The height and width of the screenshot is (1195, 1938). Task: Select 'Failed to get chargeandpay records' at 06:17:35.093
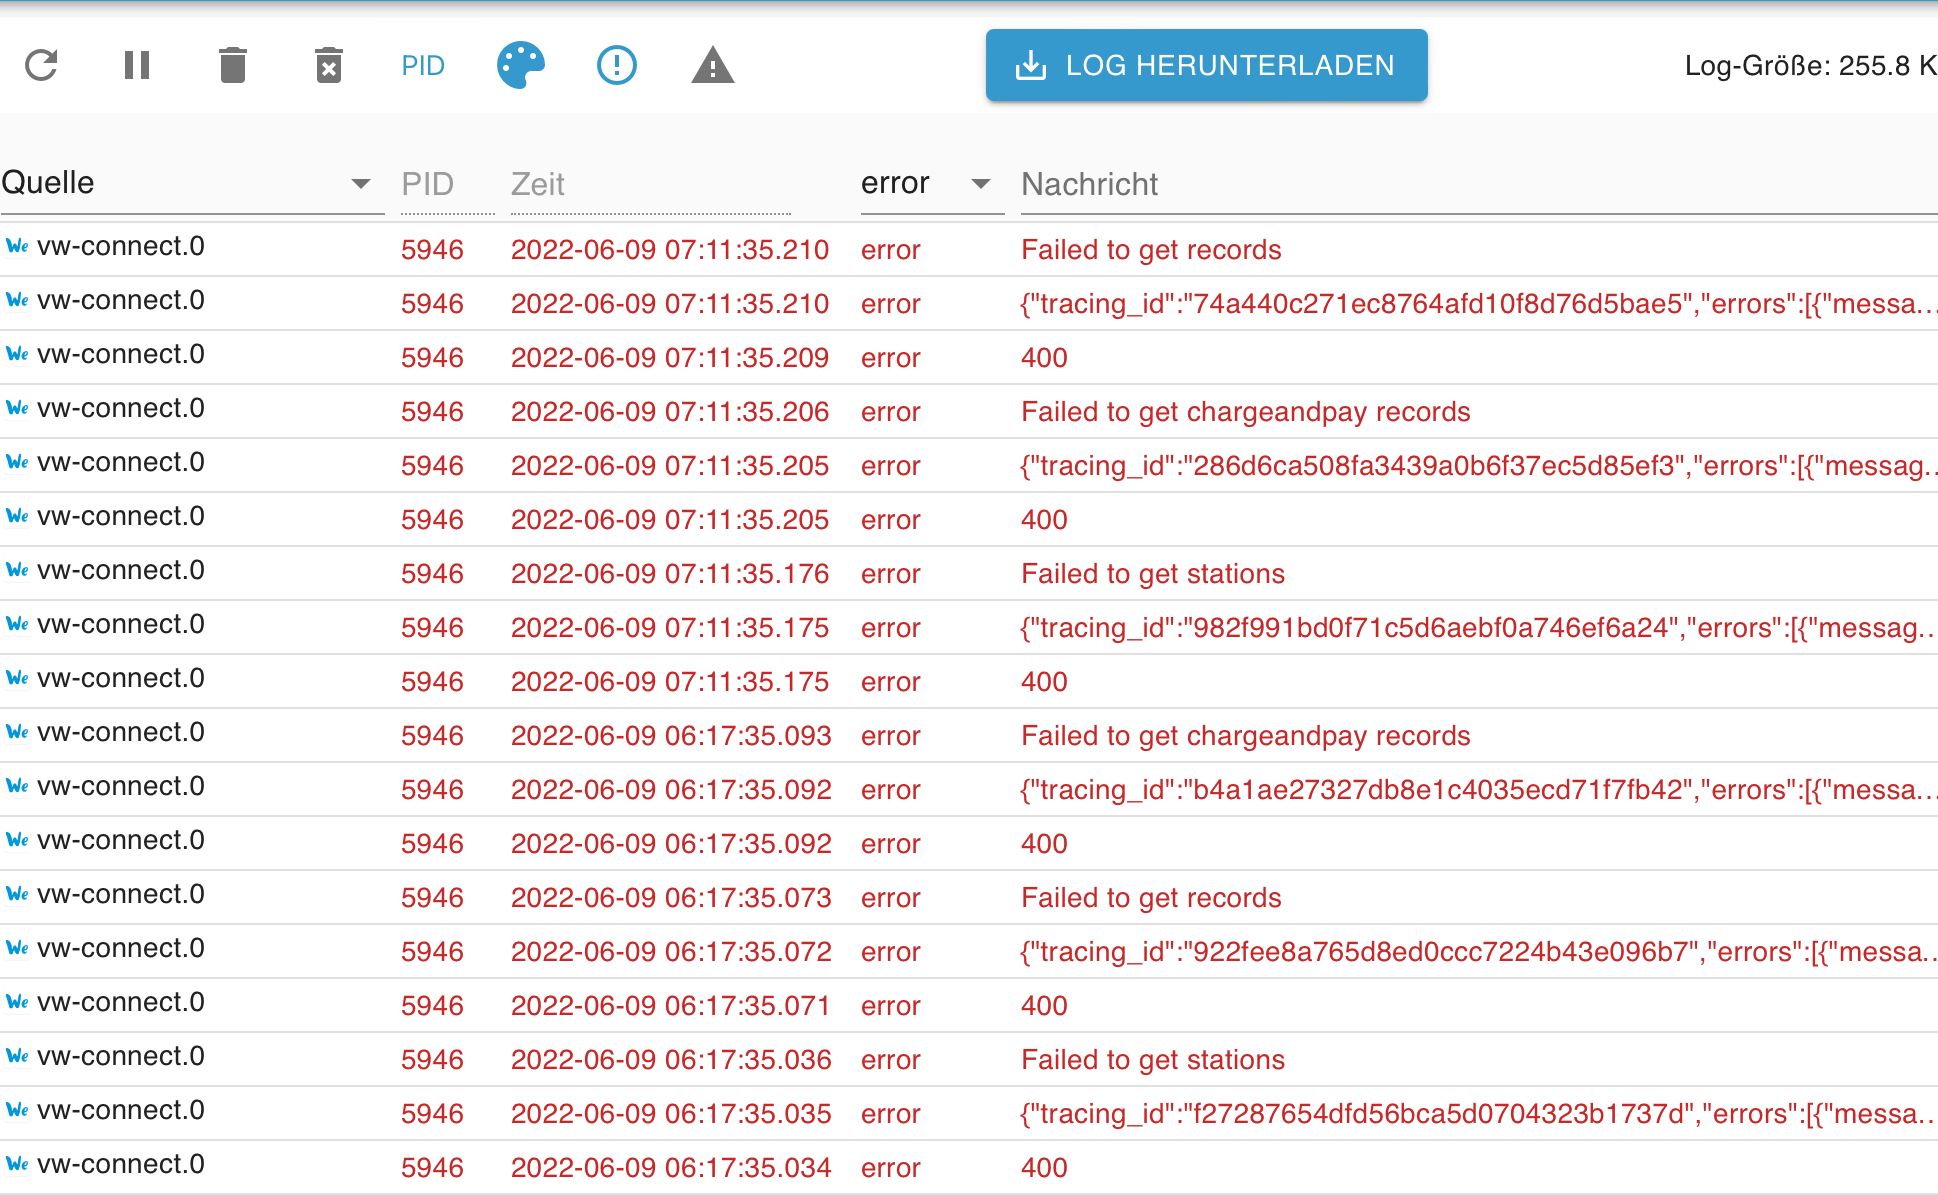coord(1246,736)
